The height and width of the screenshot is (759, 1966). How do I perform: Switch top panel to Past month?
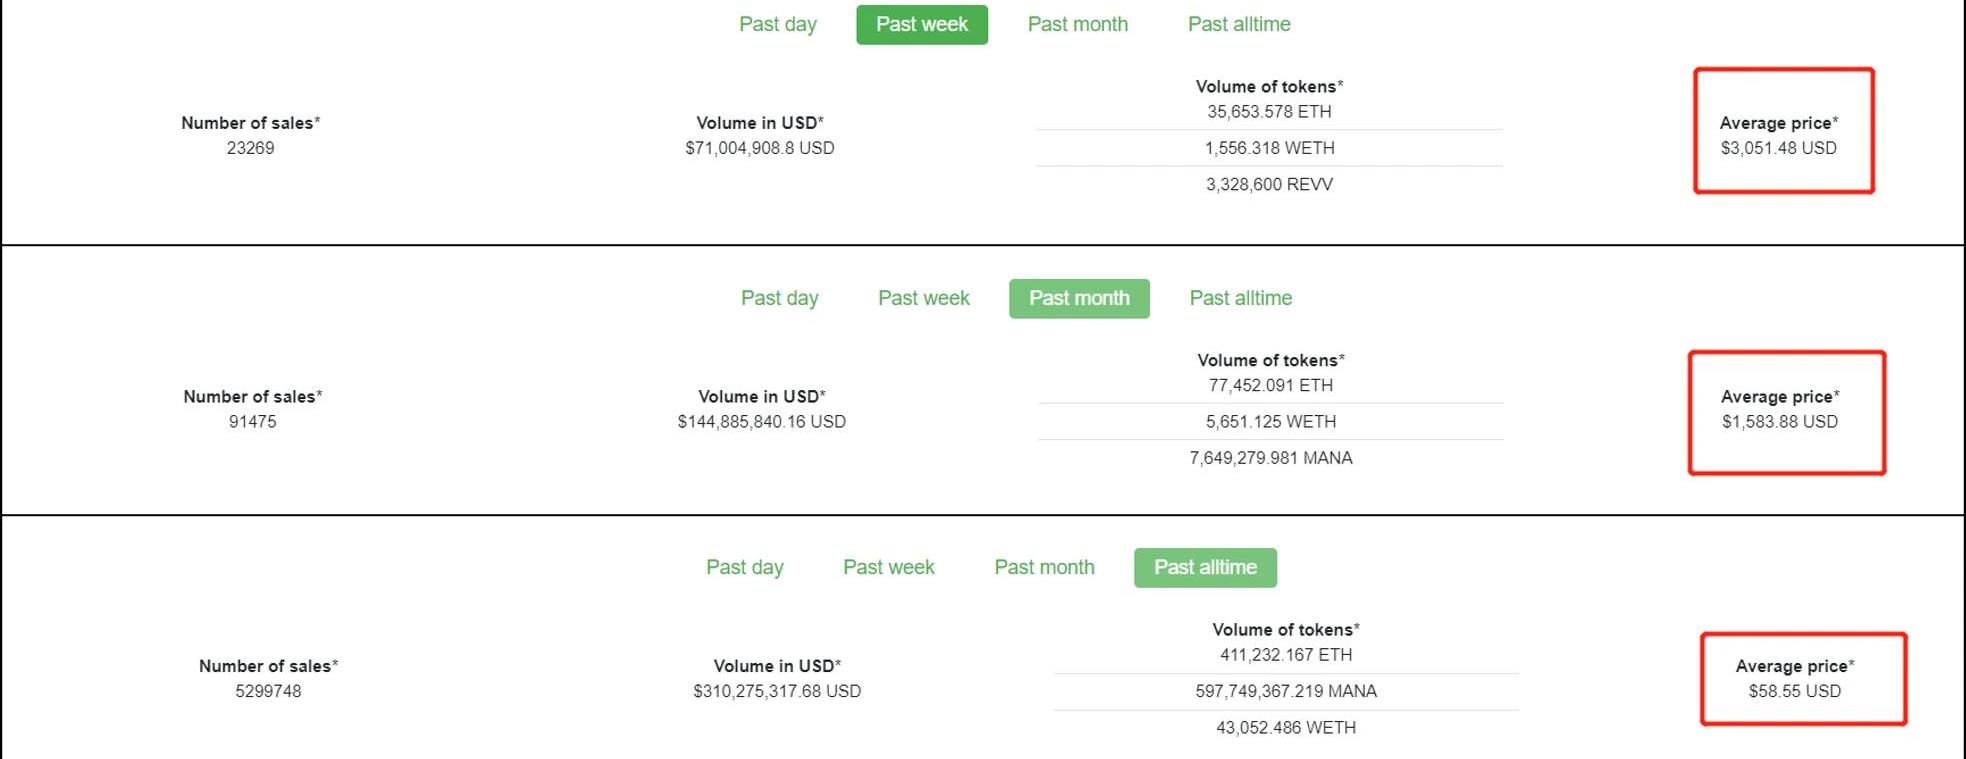(x=1078, y=24)
